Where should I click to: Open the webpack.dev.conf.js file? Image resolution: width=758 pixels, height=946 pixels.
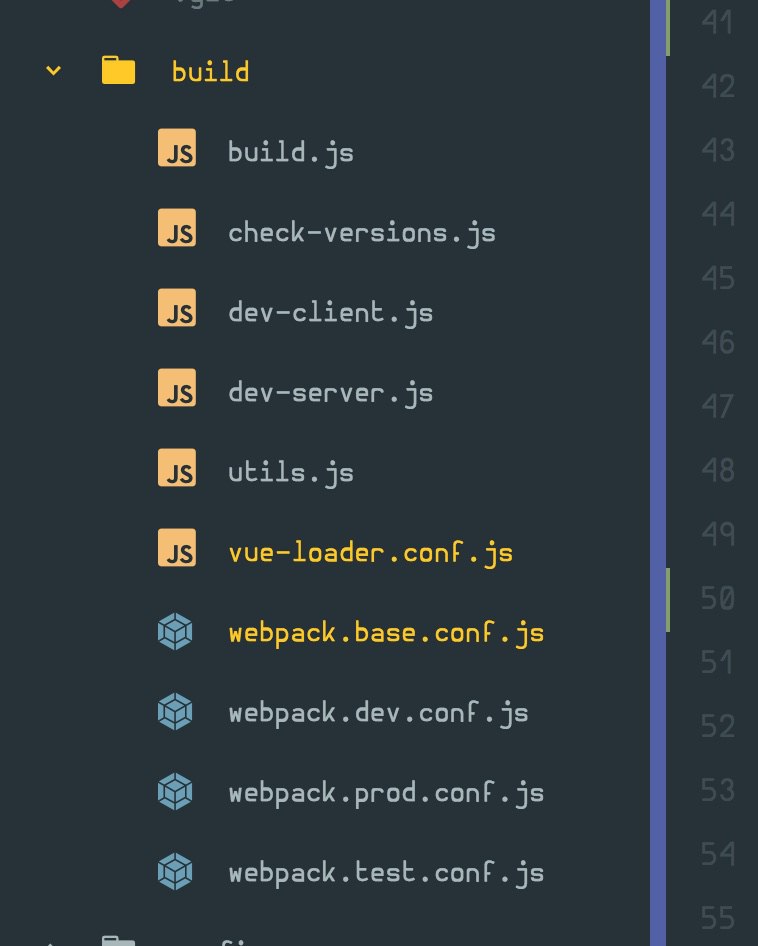click(x=378, y=712)
